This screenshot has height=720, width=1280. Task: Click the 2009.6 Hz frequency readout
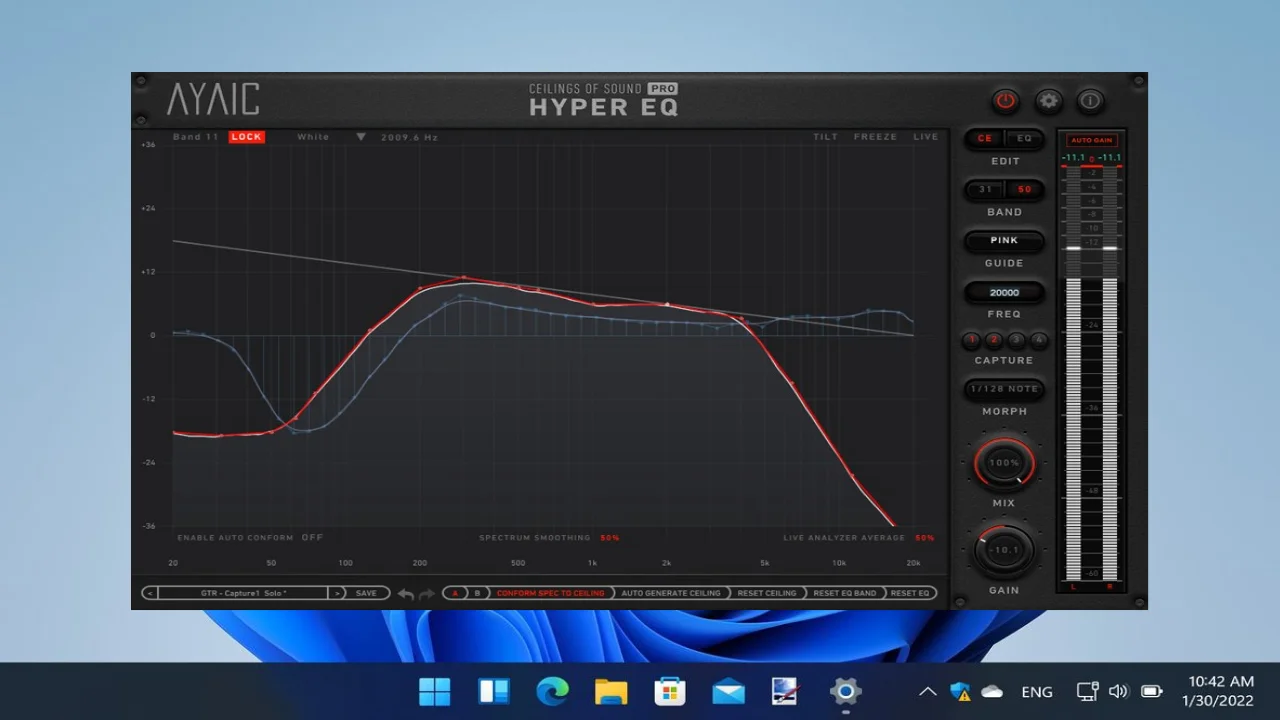[410, 137]
